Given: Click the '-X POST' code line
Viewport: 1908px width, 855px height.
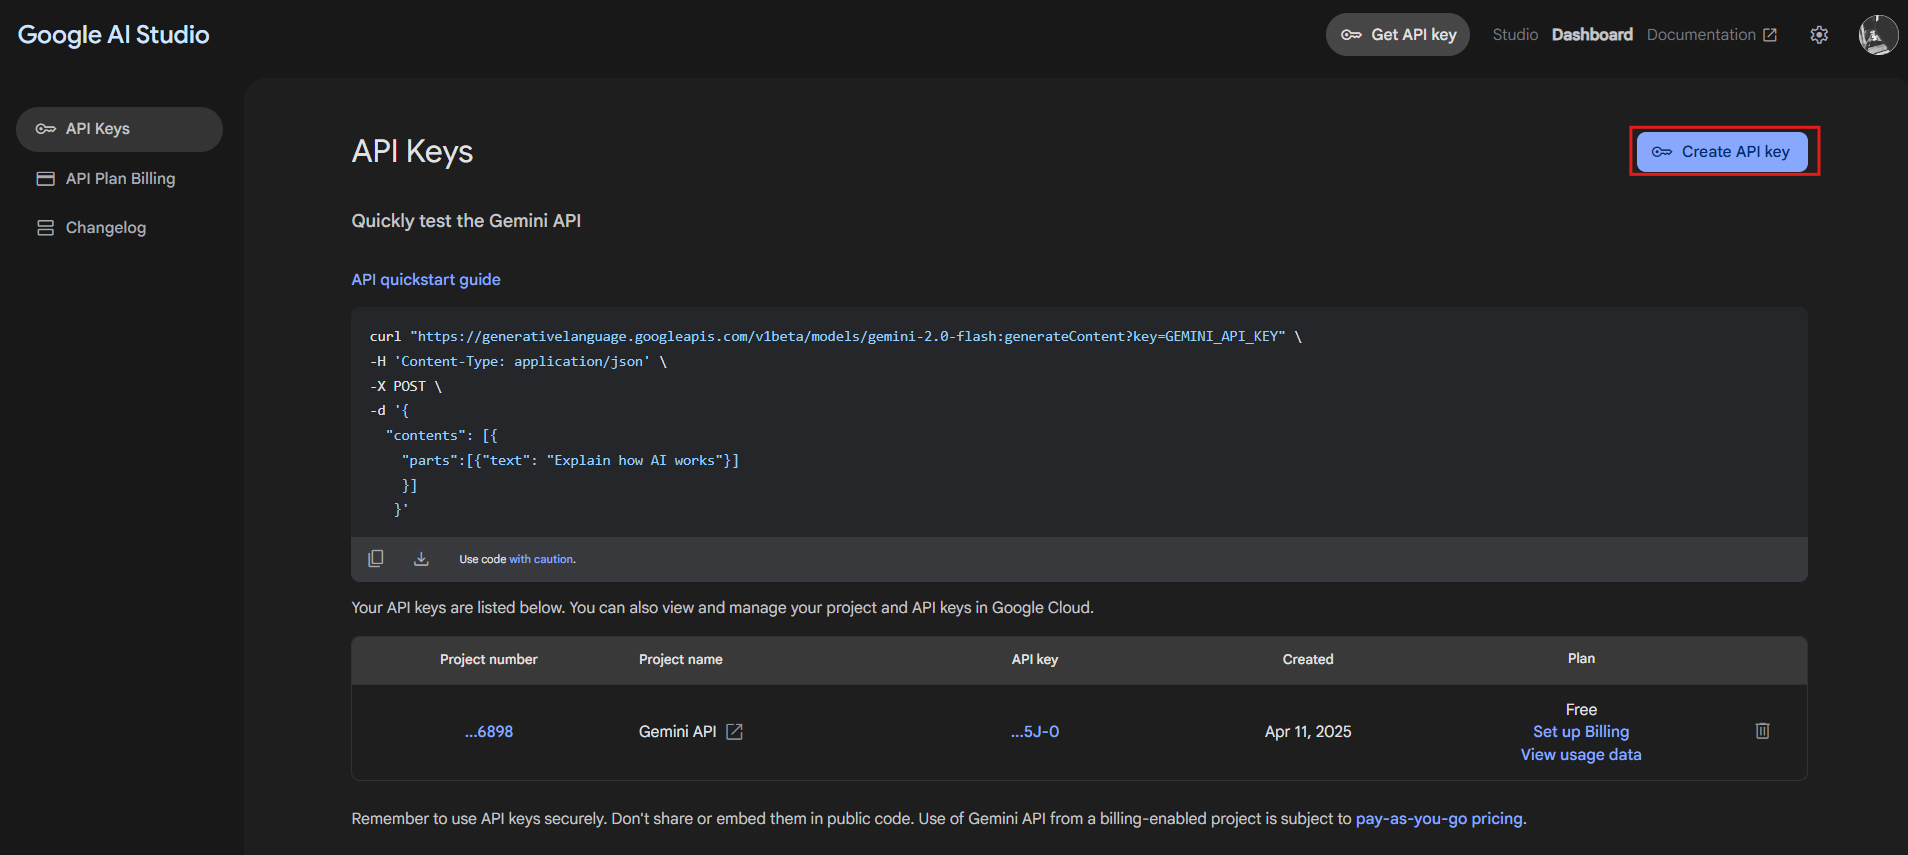Looking at the screenshot, I should [x=405, y=386].
